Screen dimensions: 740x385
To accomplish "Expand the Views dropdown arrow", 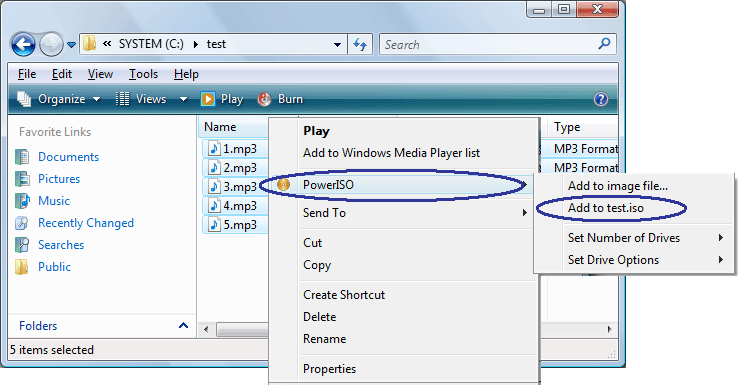I will pos(183,99).
